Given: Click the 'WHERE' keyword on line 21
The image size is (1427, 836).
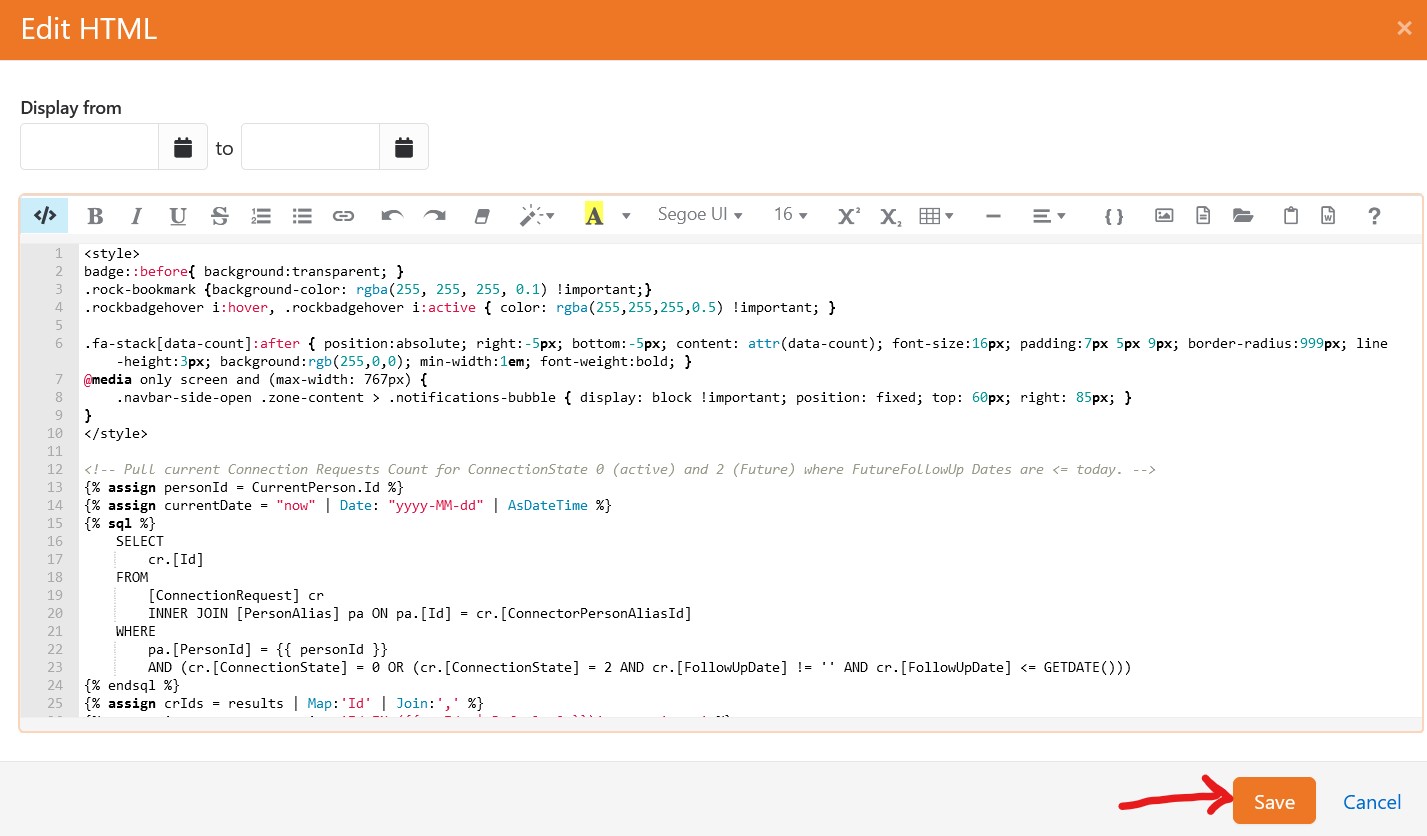Looking at the screenshot, I should point(136,631).
